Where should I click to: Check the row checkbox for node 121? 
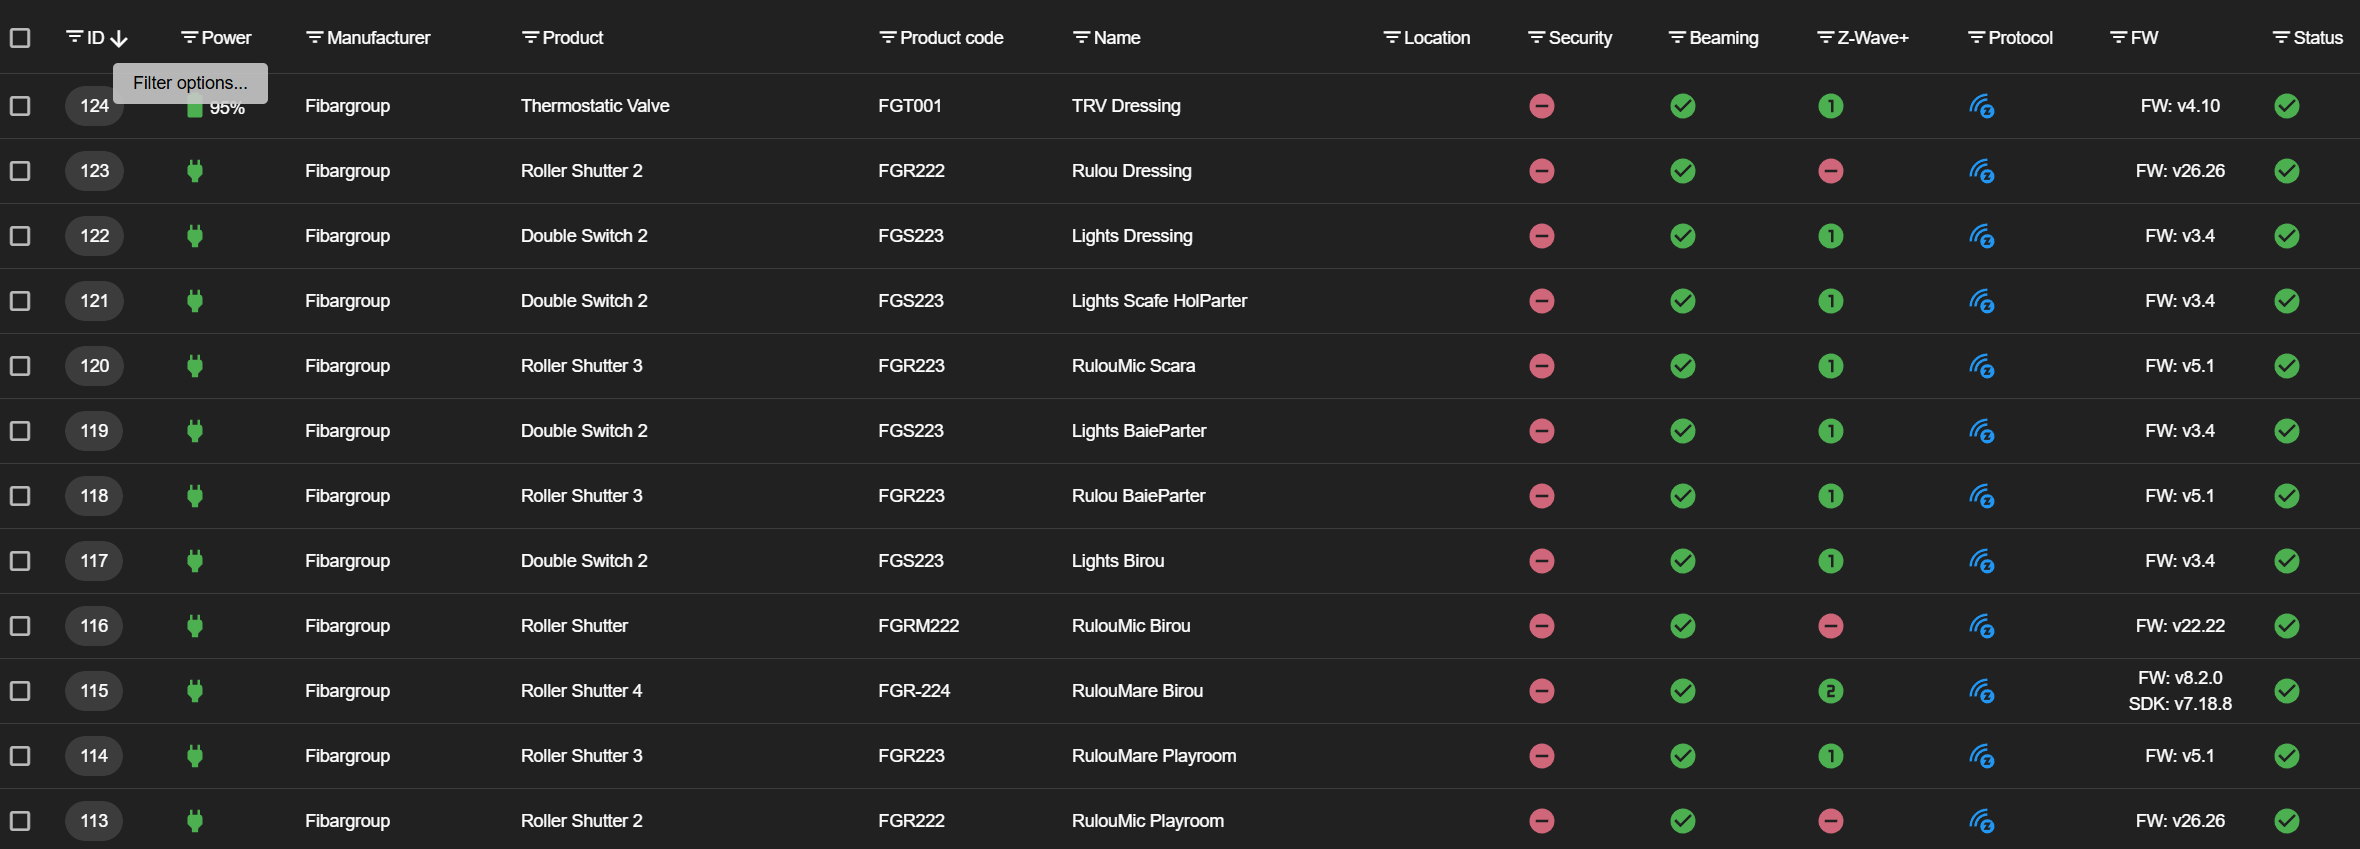click(20, 301)
